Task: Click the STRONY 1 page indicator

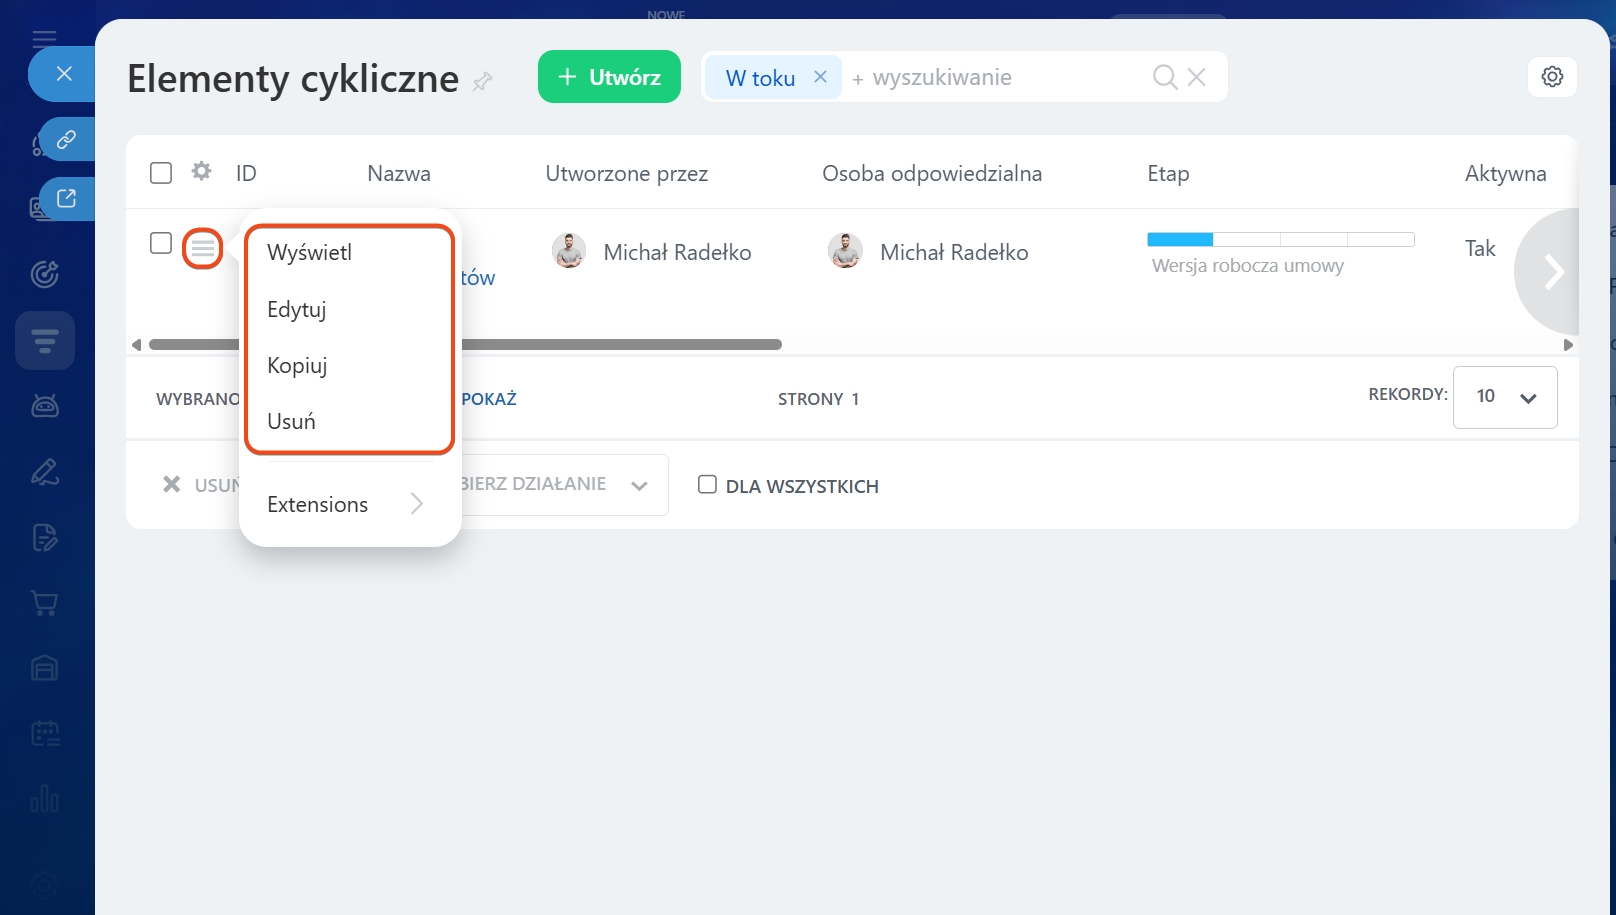Action: point(818,399)
